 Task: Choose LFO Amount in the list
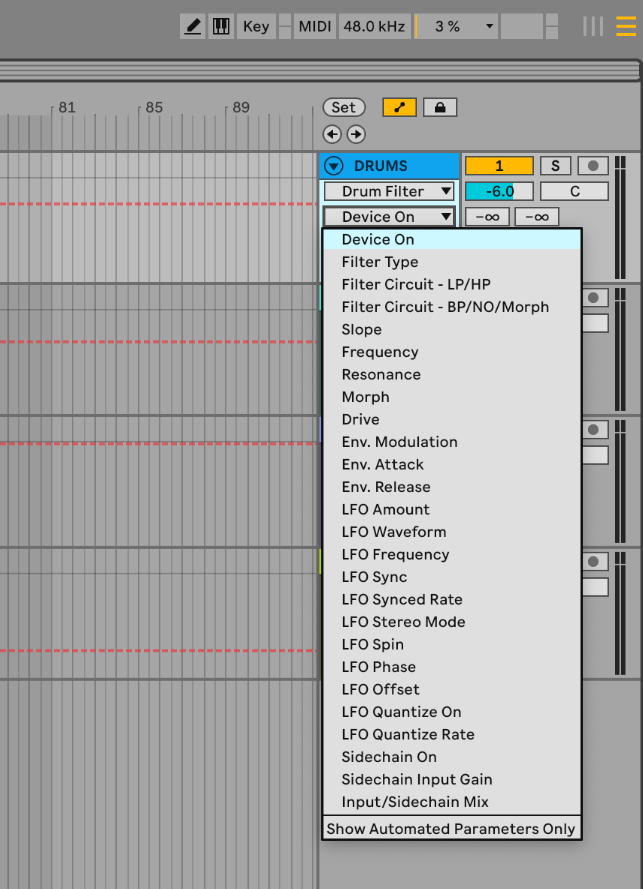(x=385, y=509)
